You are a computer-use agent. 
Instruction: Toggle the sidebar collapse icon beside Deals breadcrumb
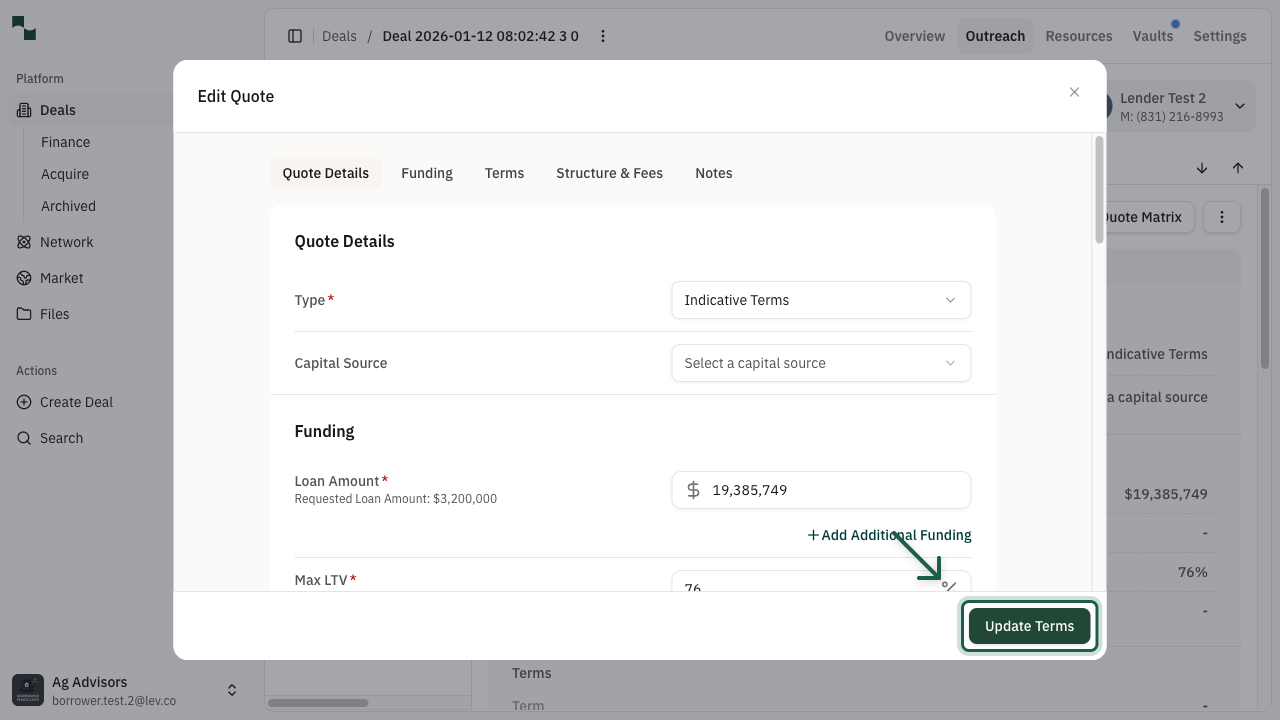tap(295, 35)
